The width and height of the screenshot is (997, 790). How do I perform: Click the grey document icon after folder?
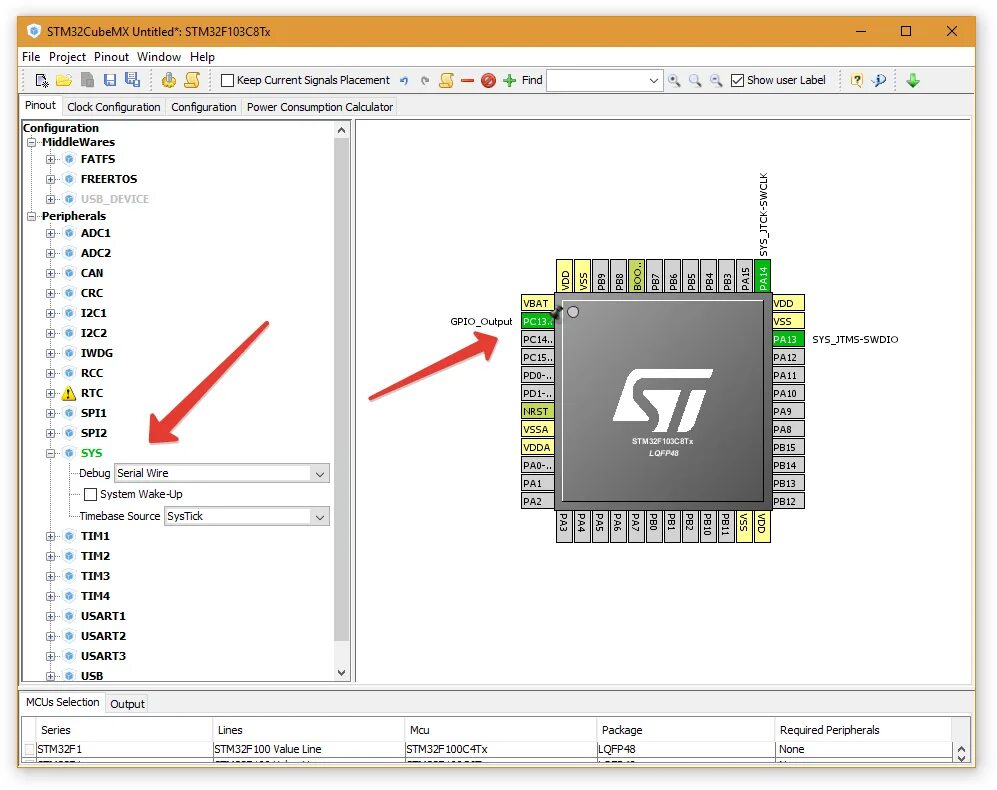point(87,81)
